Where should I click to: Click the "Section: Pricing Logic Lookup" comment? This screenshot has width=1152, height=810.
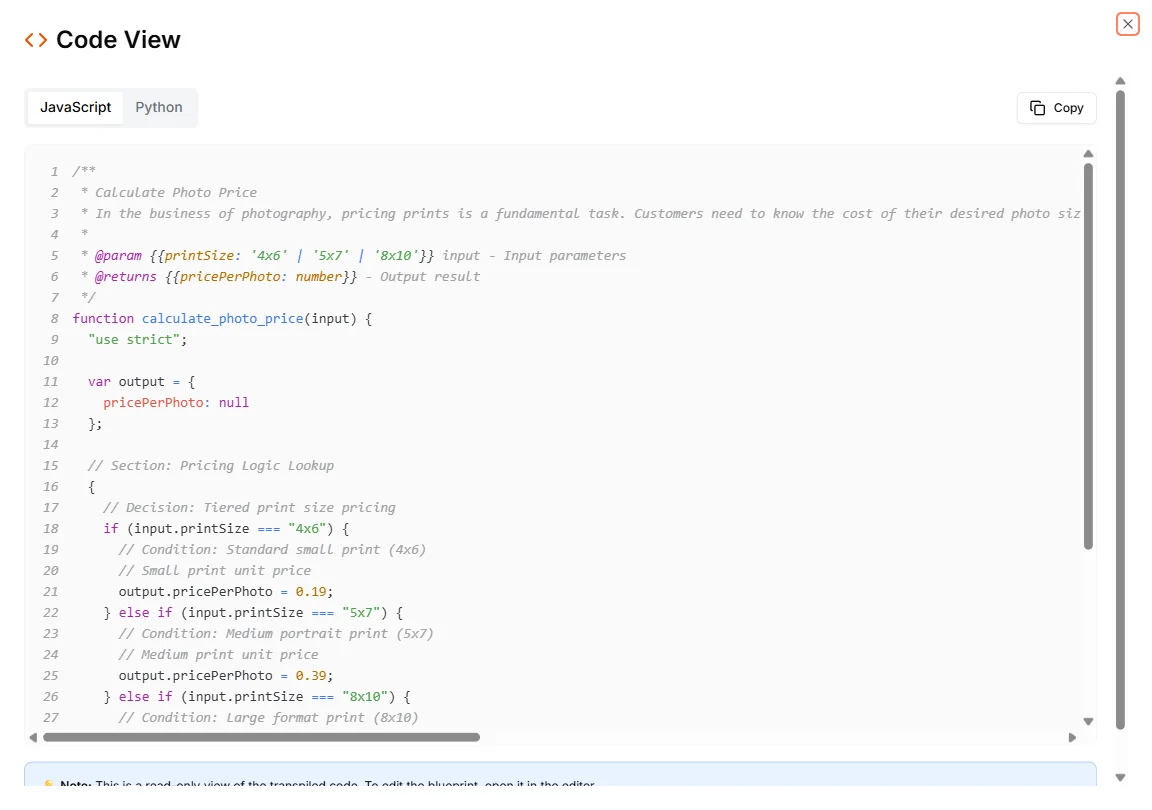[211, 466]
